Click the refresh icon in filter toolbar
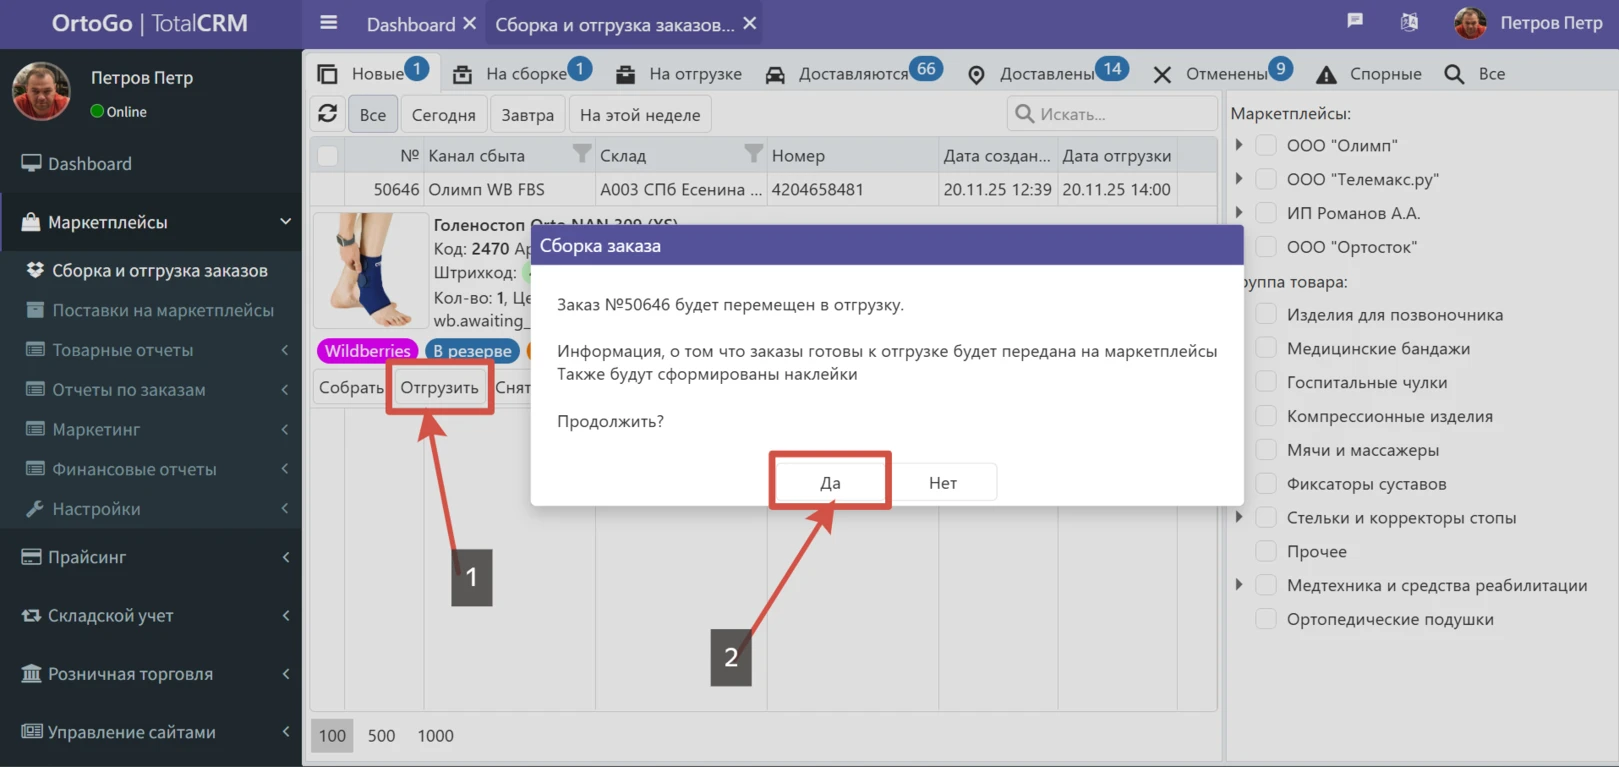Screen dimensions: 1619x767 pos(328,114)
